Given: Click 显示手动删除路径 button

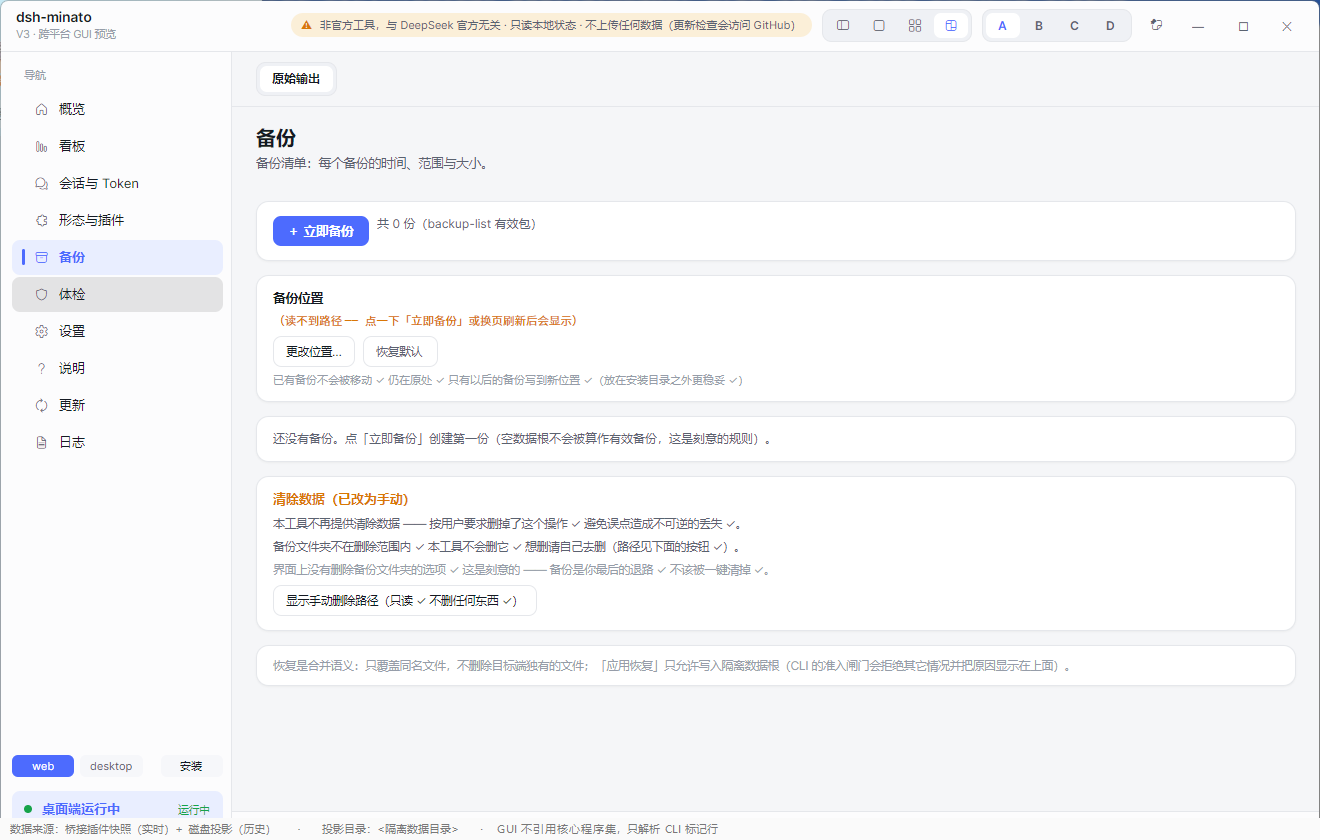Looking at the screenshot, I should click(405, 601).
